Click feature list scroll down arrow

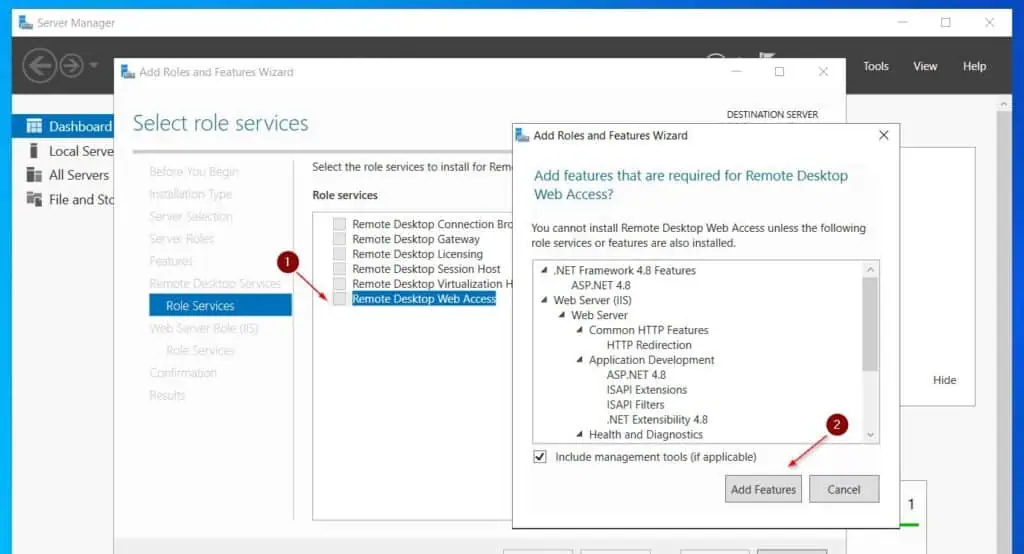click(x=870, y=435)
